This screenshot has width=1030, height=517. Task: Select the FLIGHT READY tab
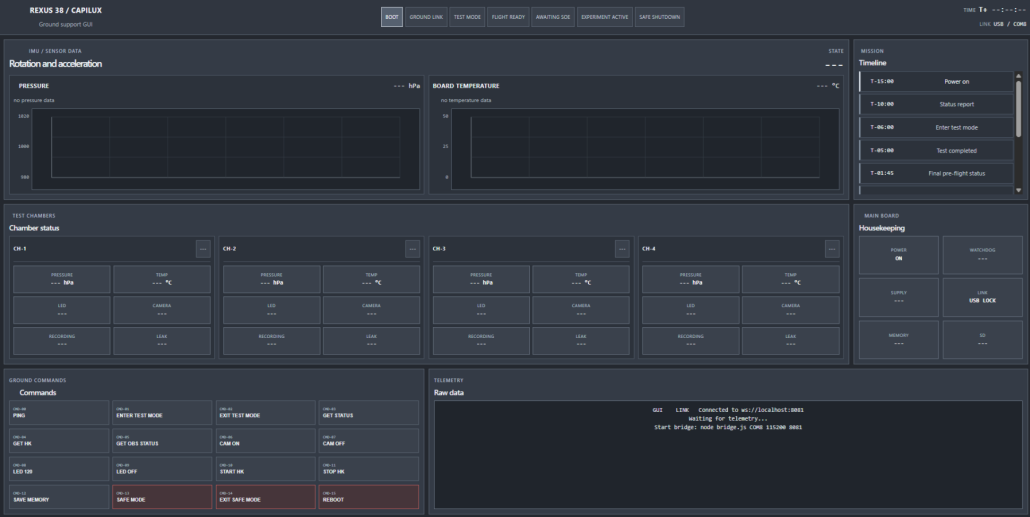tap(508, 17)
